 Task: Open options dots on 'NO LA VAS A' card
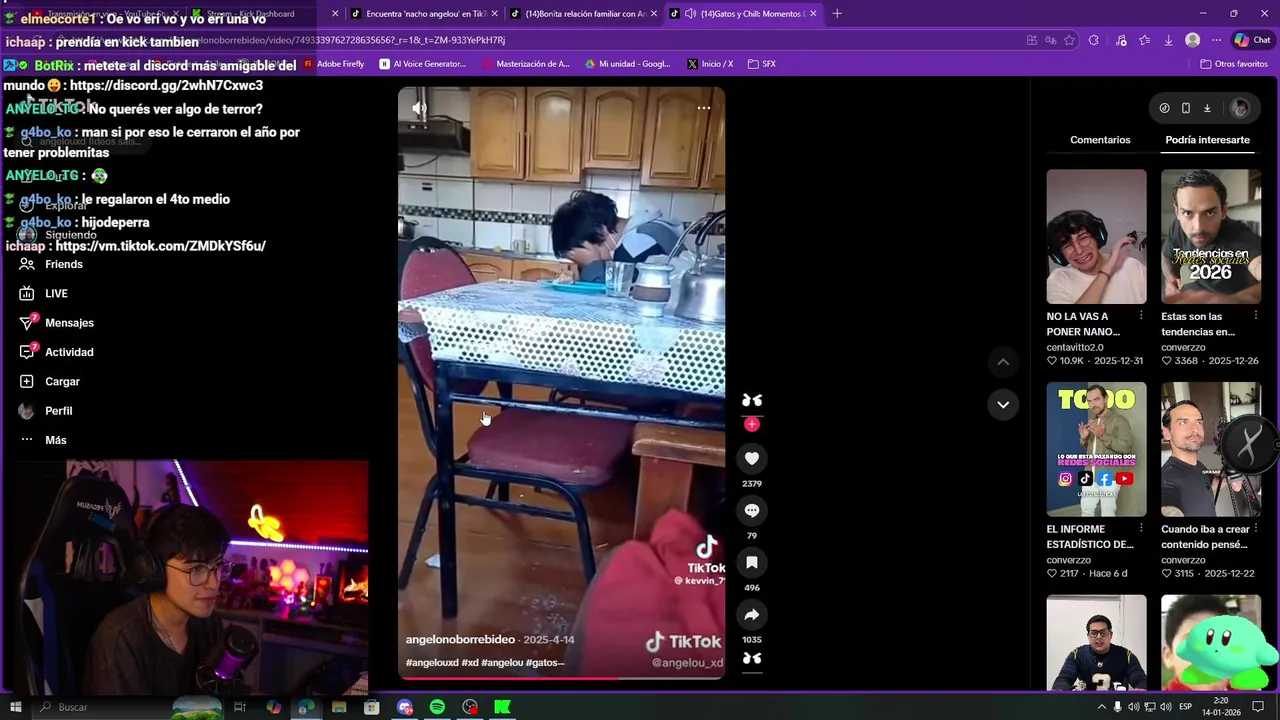(x=1141, y=316)
